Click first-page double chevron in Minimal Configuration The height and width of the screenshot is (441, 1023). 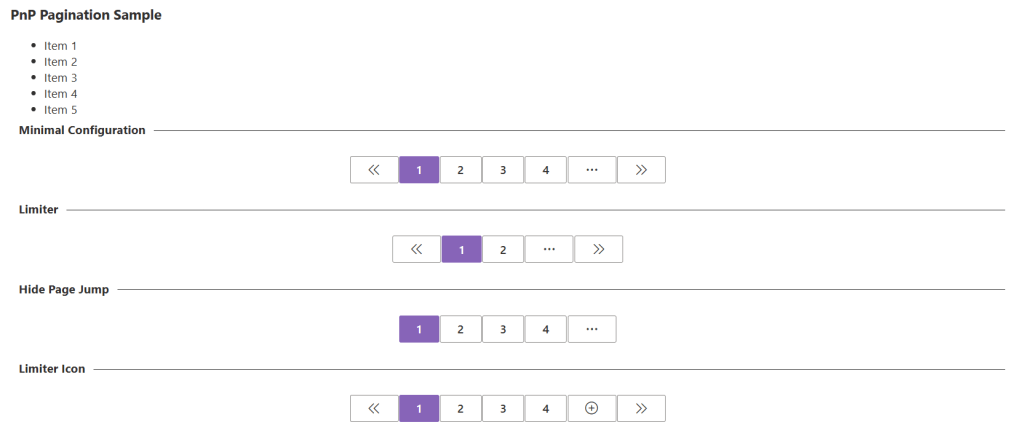coord(374,170)
